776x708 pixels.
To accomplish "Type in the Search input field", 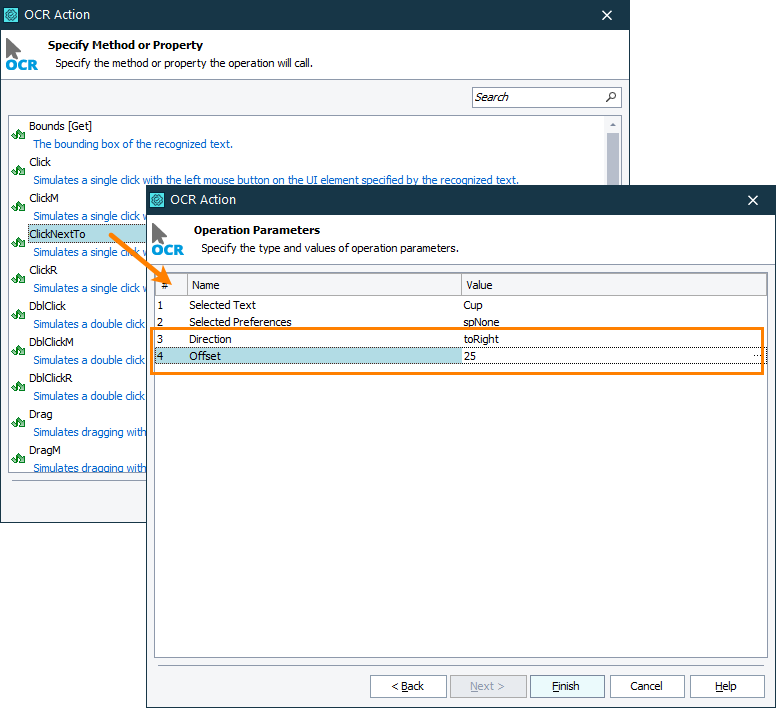I will click(536, 97).
